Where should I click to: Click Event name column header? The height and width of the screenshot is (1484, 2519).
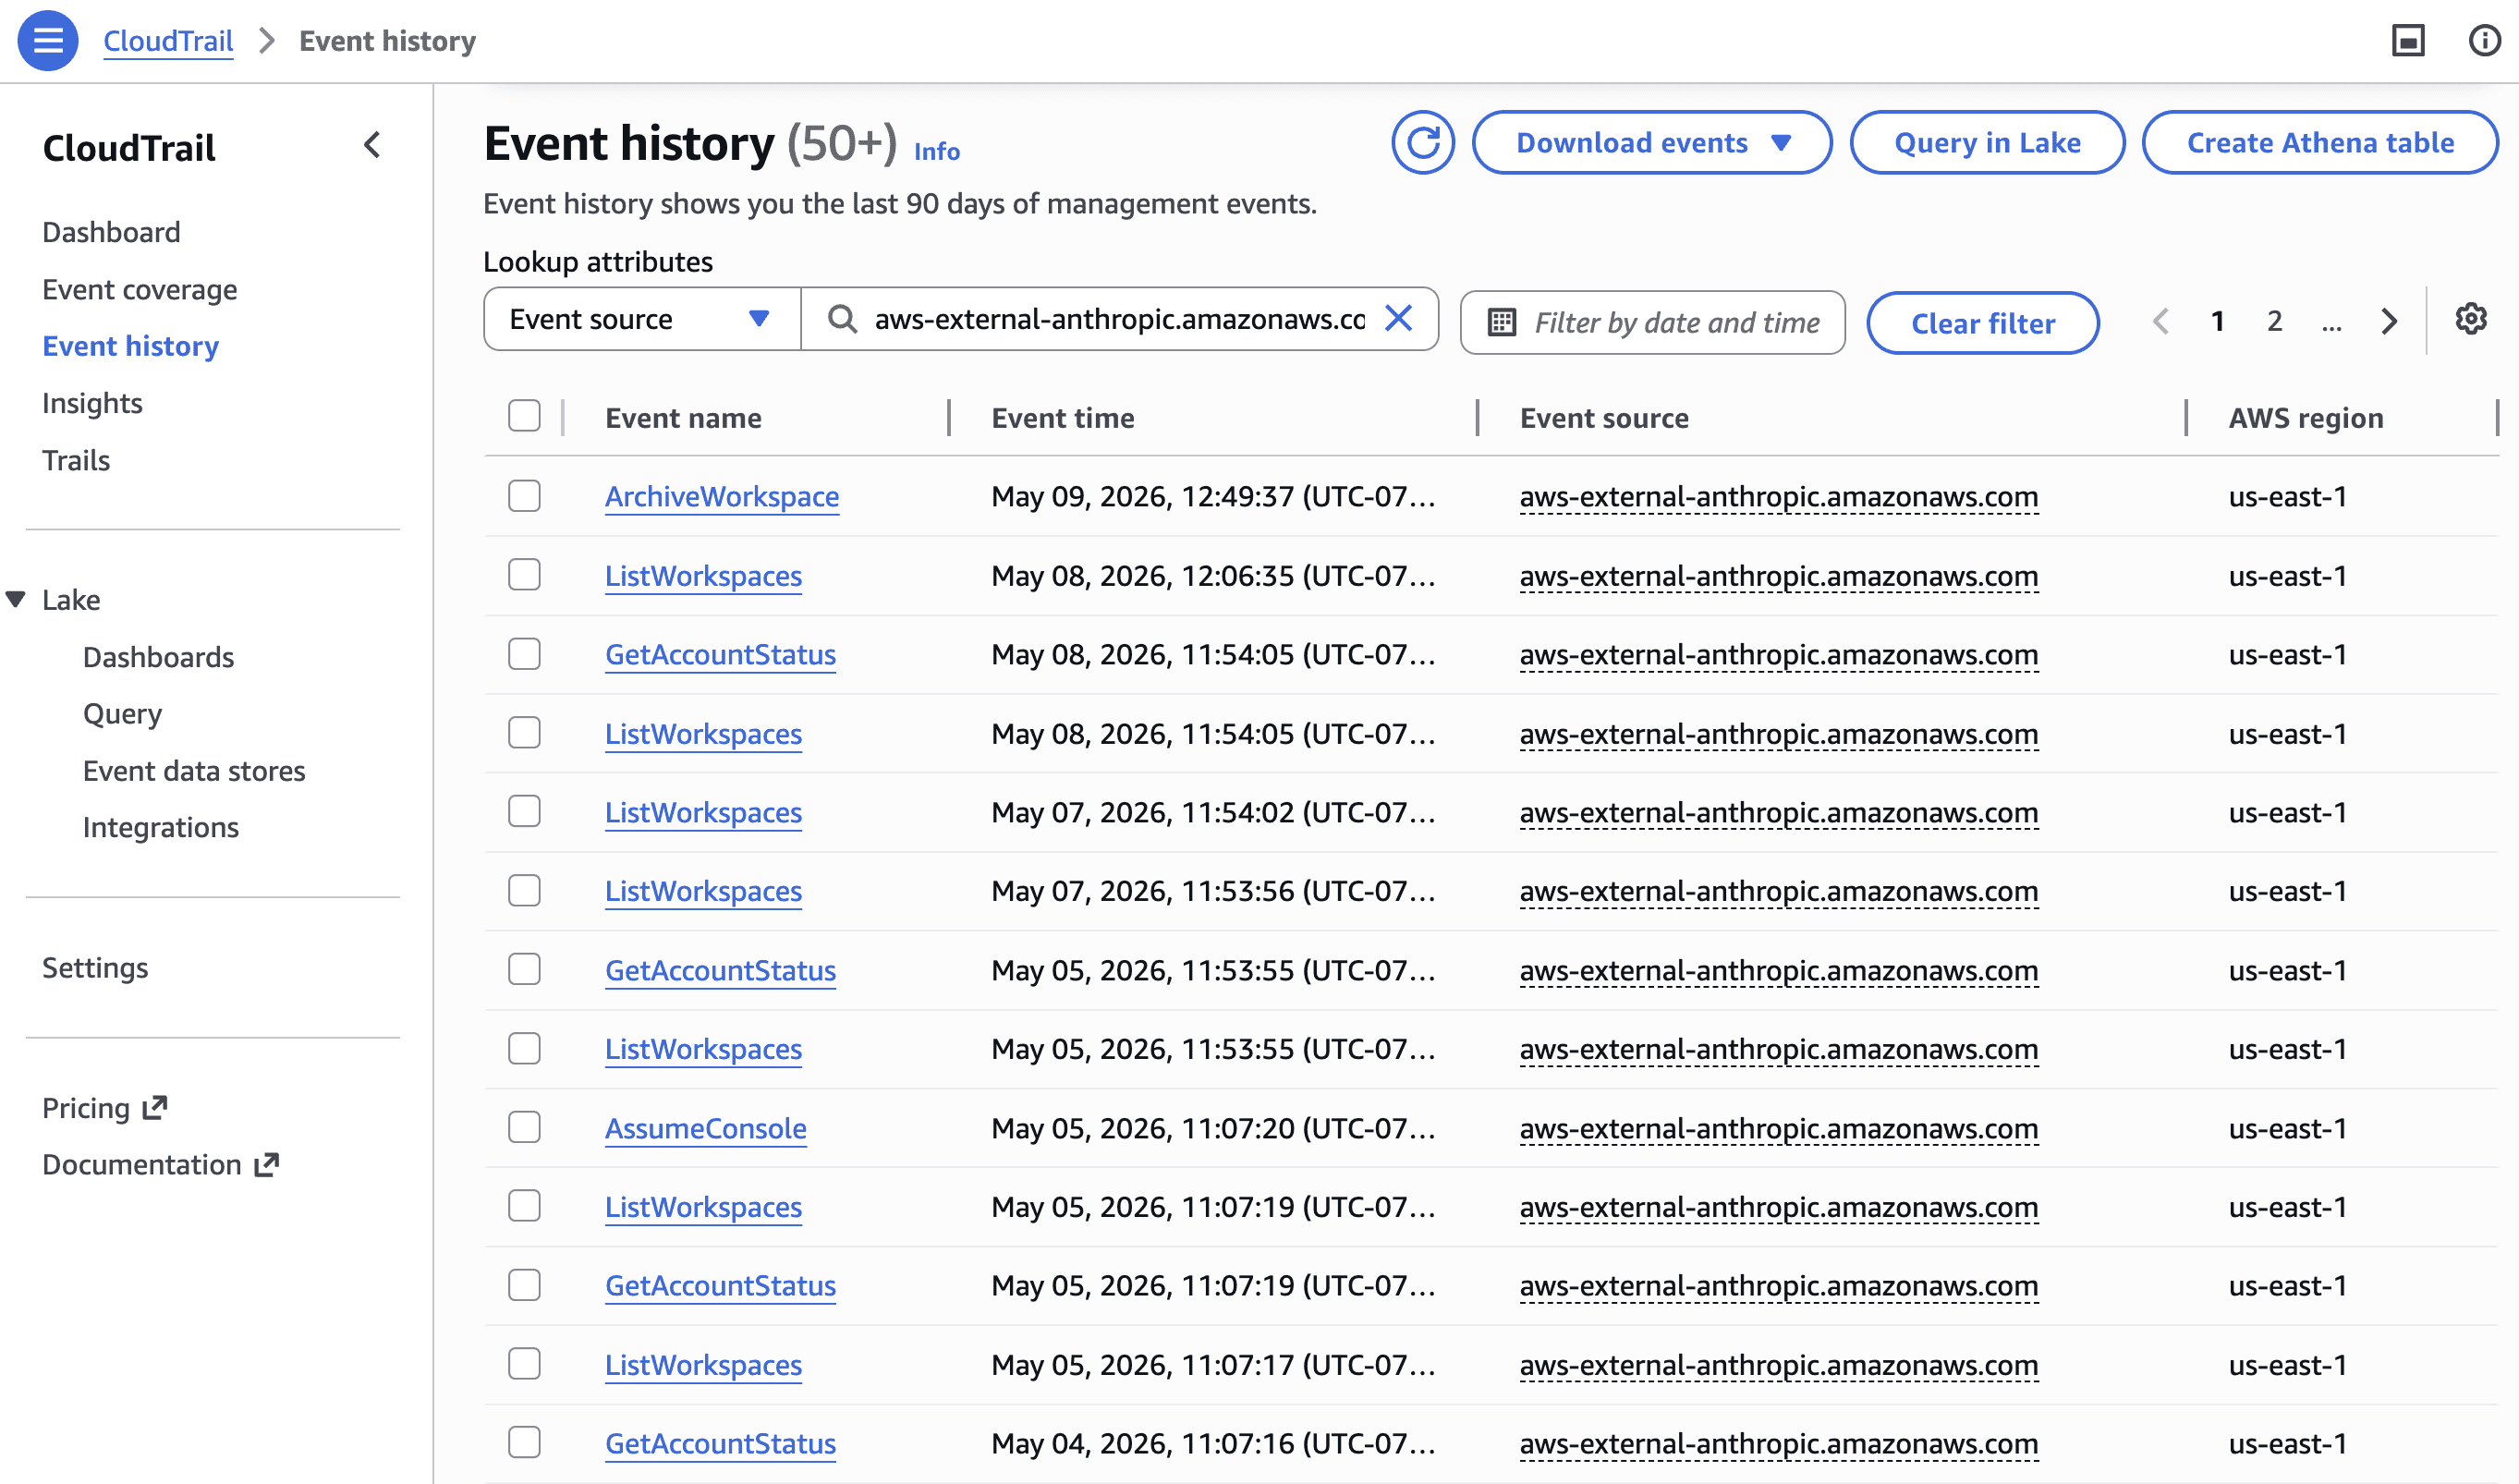click(x=683, y=418)
